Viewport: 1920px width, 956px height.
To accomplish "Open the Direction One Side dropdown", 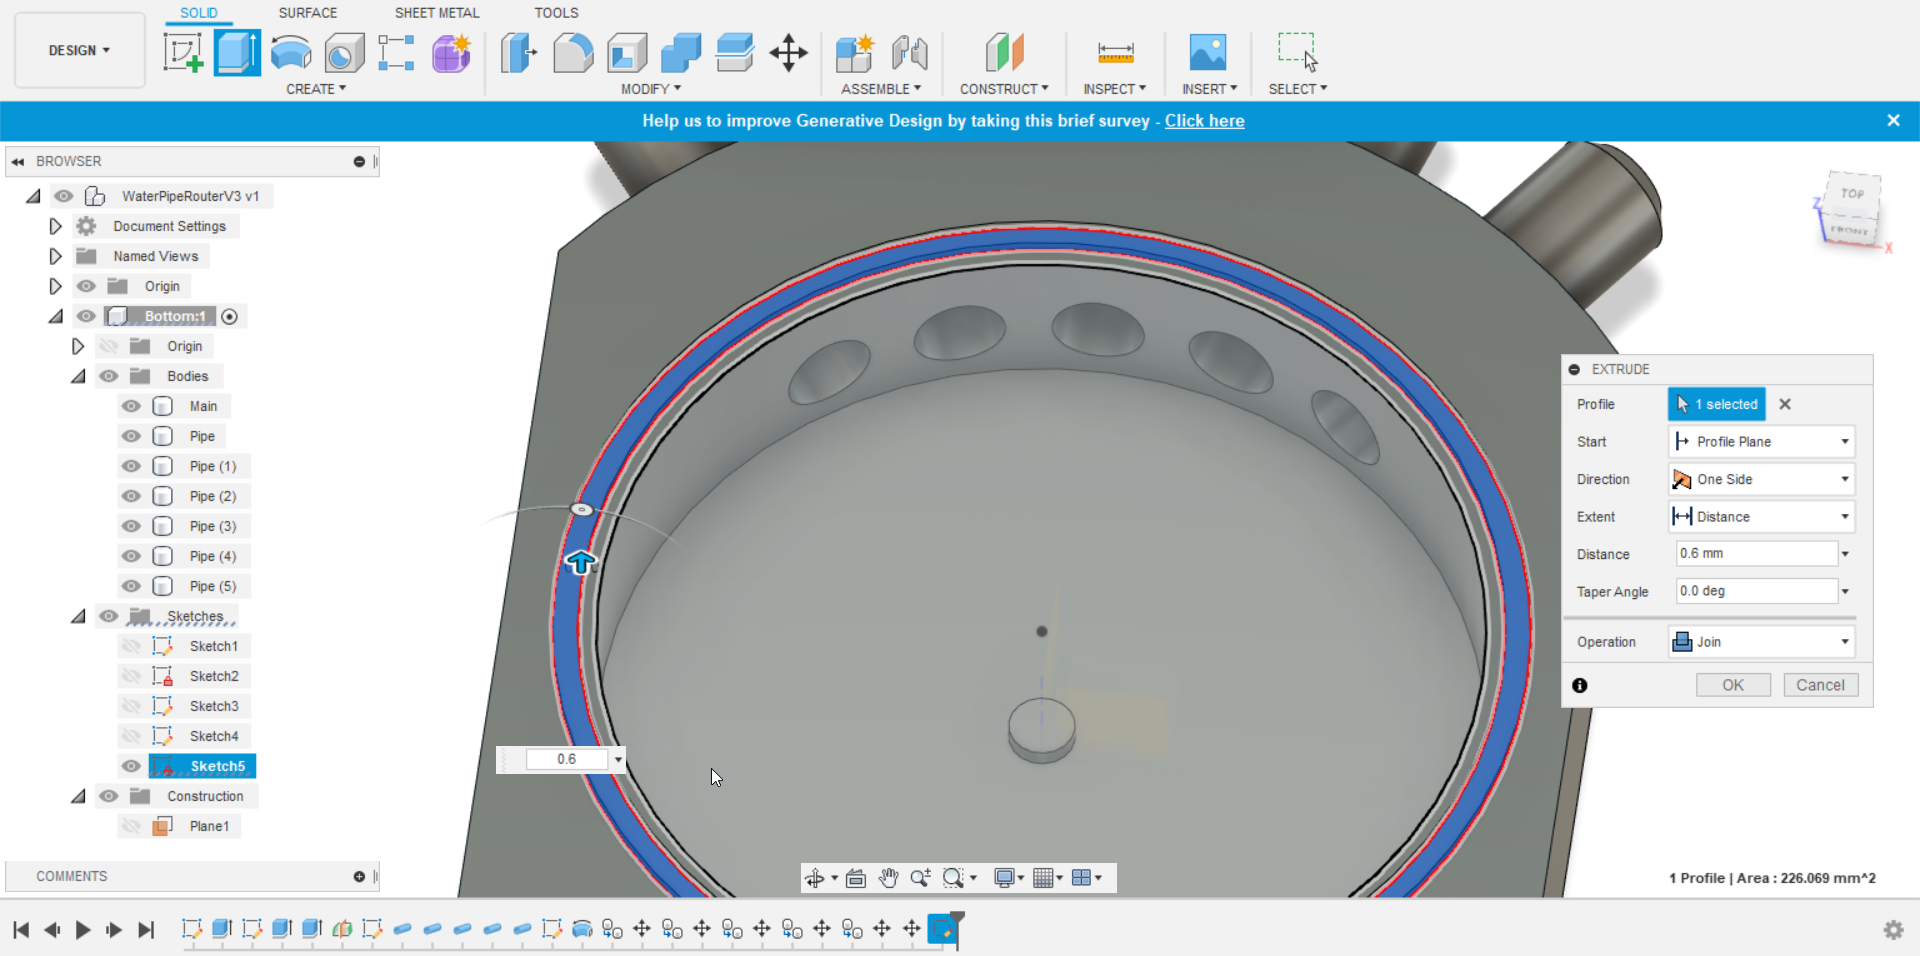I will coord(1761,479).
